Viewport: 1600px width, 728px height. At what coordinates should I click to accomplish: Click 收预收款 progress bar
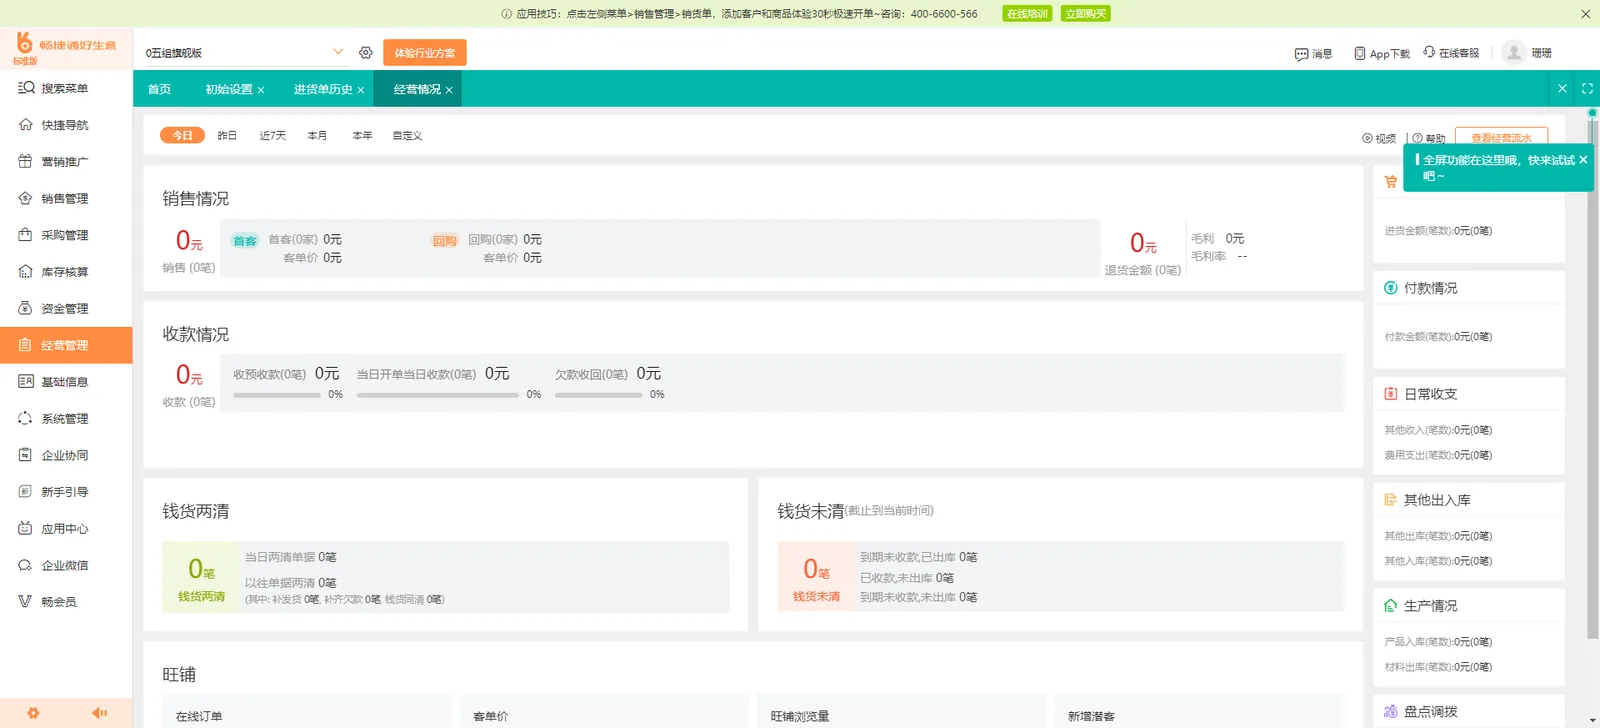tap(277, 395)
